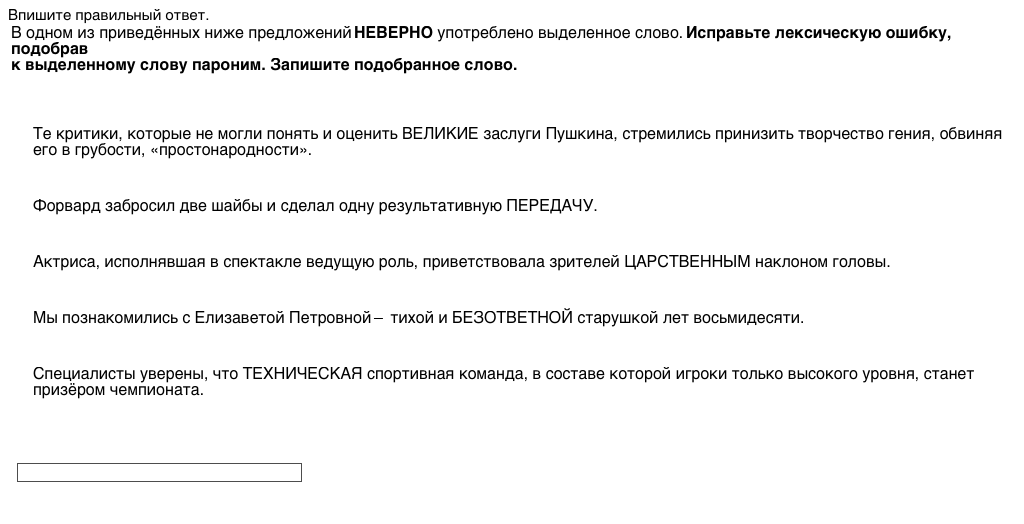Click the bold text «Запишите подобранное слово.»
Image resolution: width=1024 pixels, height=524 pixels.
[x=394, y=65]
